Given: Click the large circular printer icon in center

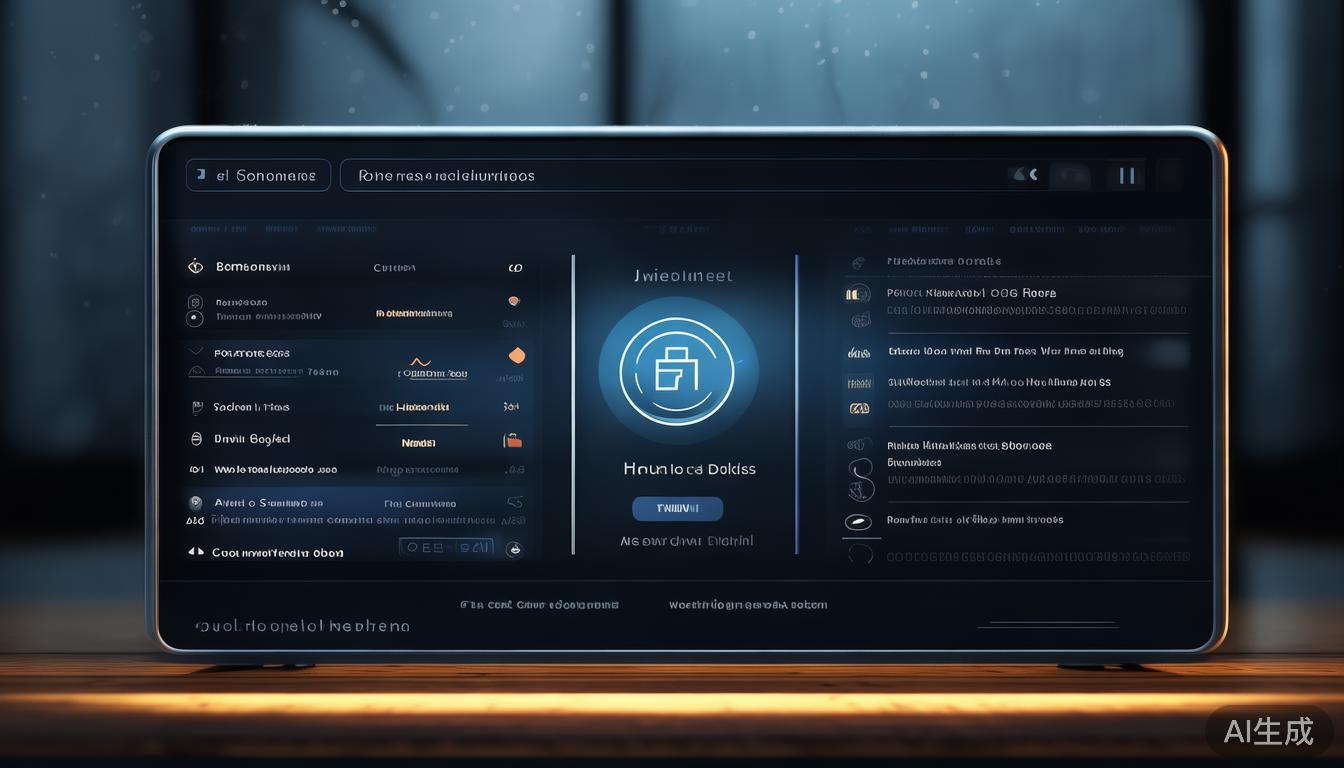Looking at the screenshot, I should pos(677,372).
